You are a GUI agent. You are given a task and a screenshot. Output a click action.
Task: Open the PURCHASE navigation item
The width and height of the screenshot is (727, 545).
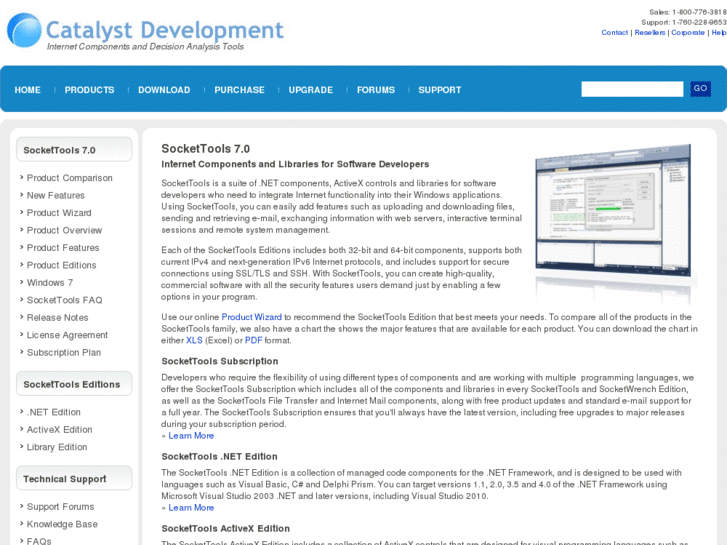pyautogui.click(x=239, y=90)
